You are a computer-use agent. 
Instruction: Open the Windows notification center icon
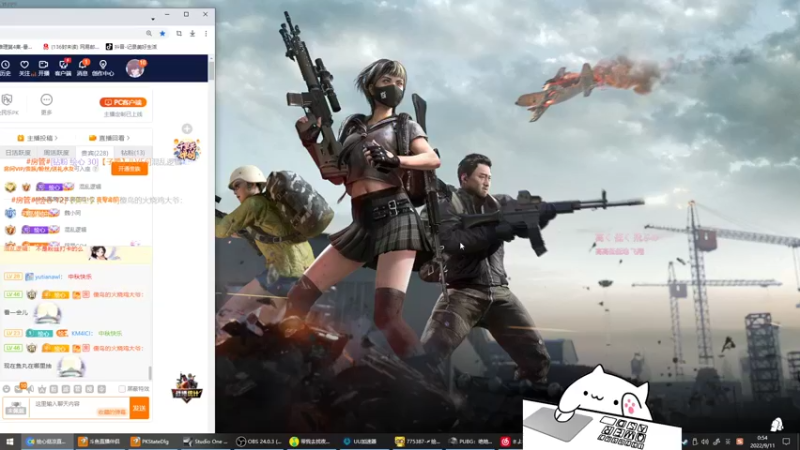(x=787, y=441)
